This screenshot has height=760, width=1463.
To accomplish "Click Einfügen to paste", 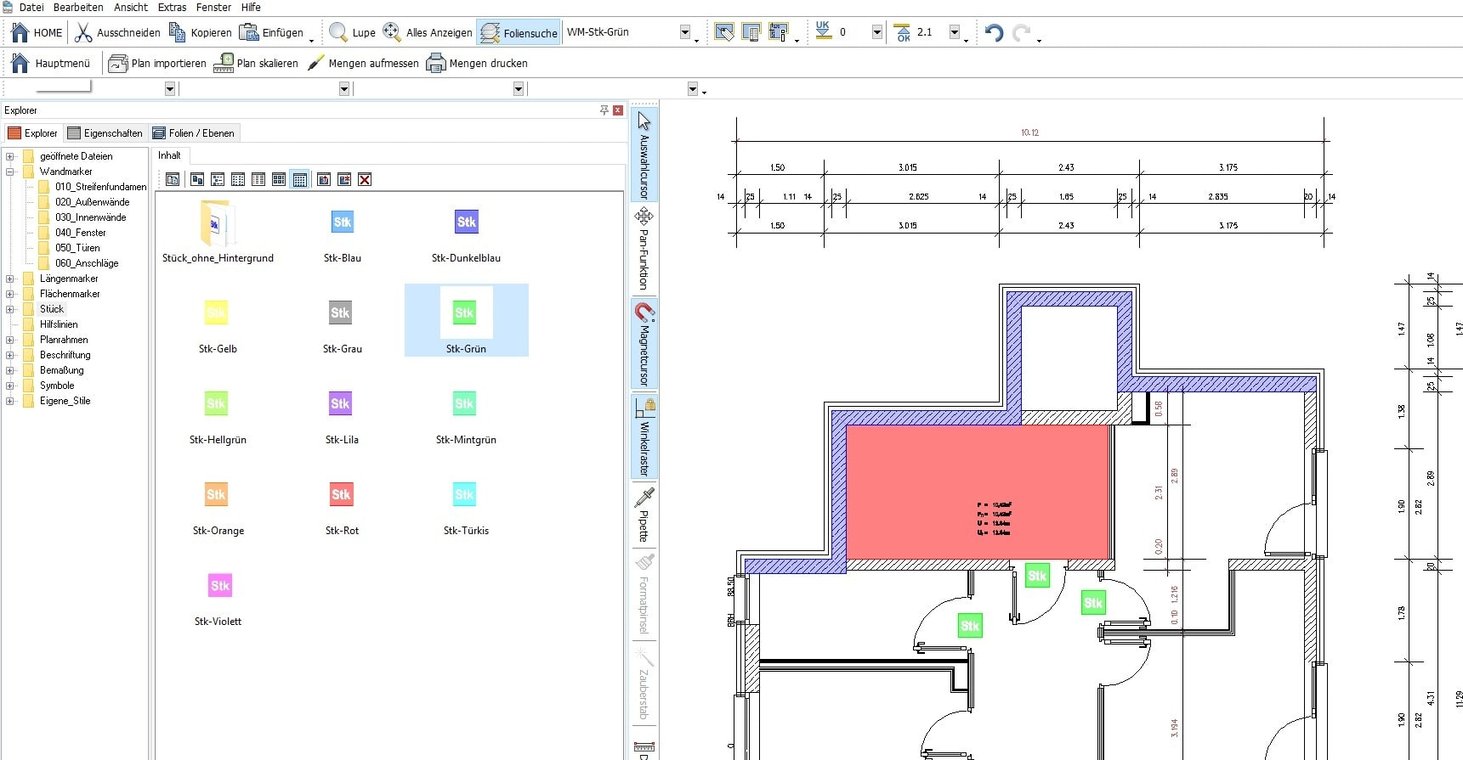I will coord(271,33).
